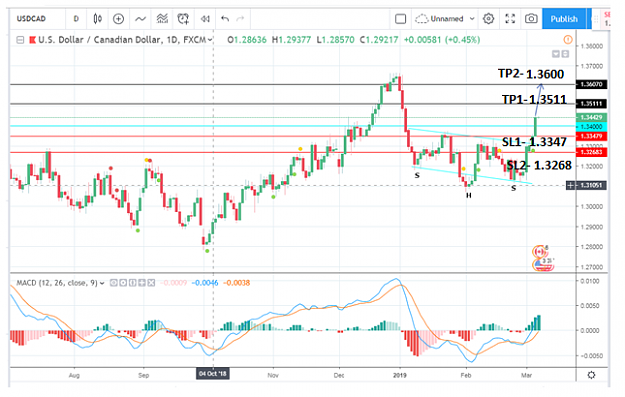Open the candlestick chart style menu
The width and height of the screenshot is (625, 397).
(x=97, y=19)
